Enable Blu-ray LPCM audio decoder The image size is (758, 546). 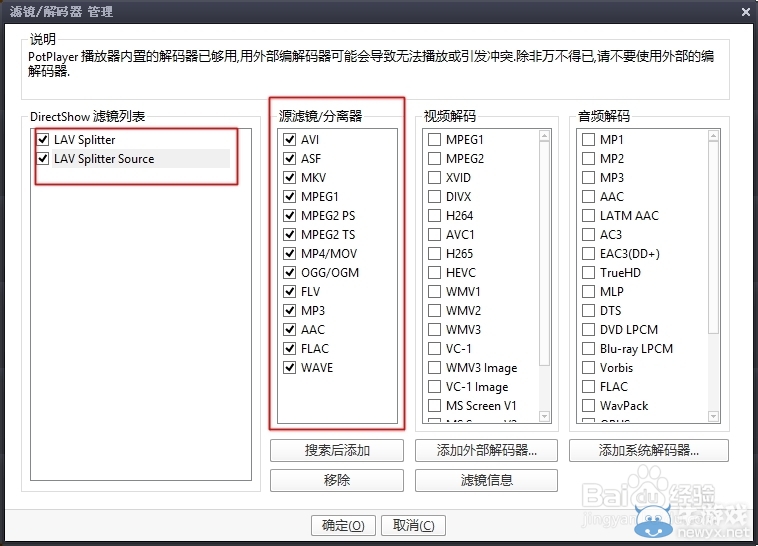588,349
